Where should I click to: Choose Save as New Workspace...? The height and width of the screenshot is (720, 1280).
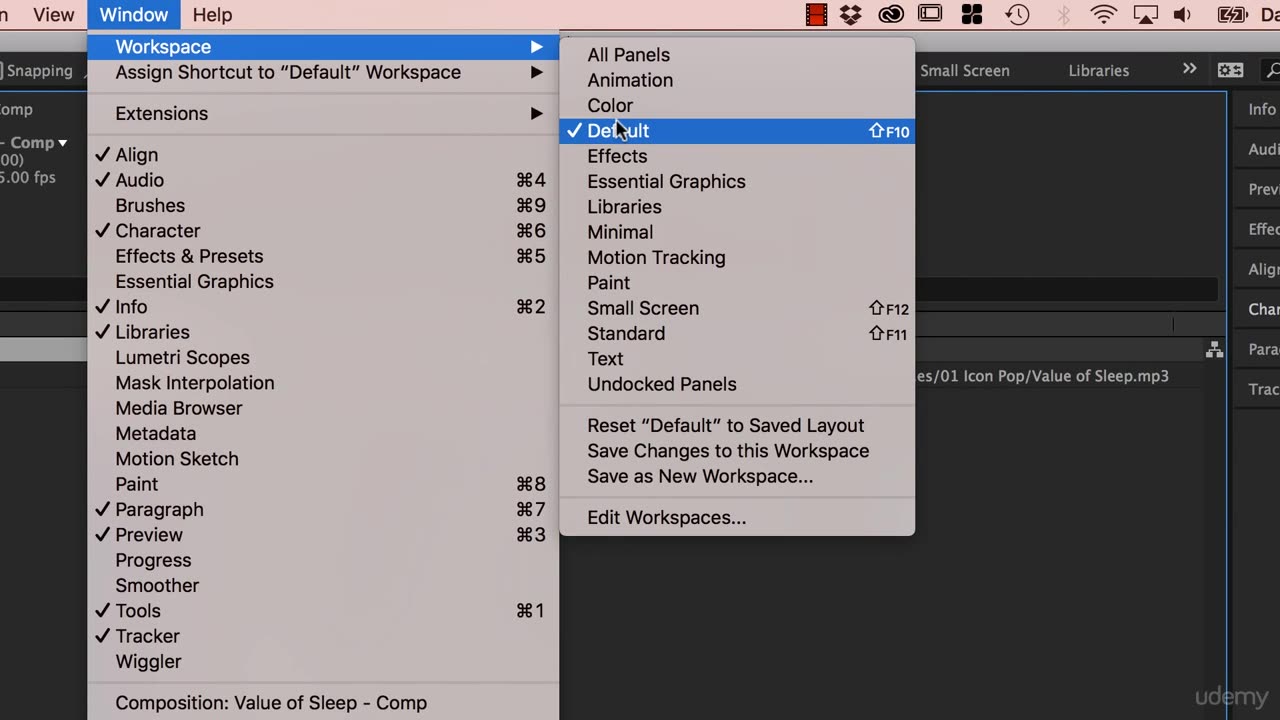737,476
